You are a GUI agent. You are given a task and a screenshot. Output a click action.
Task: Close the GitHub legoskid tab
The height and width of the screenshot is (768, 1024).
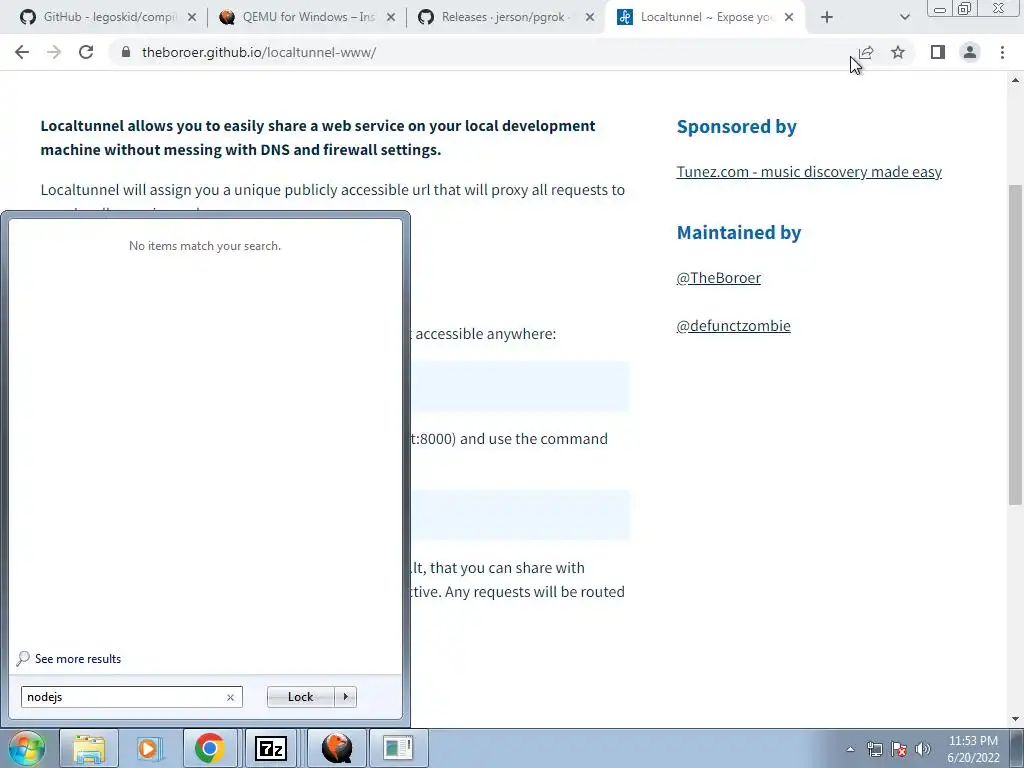[x=192, y=18]
